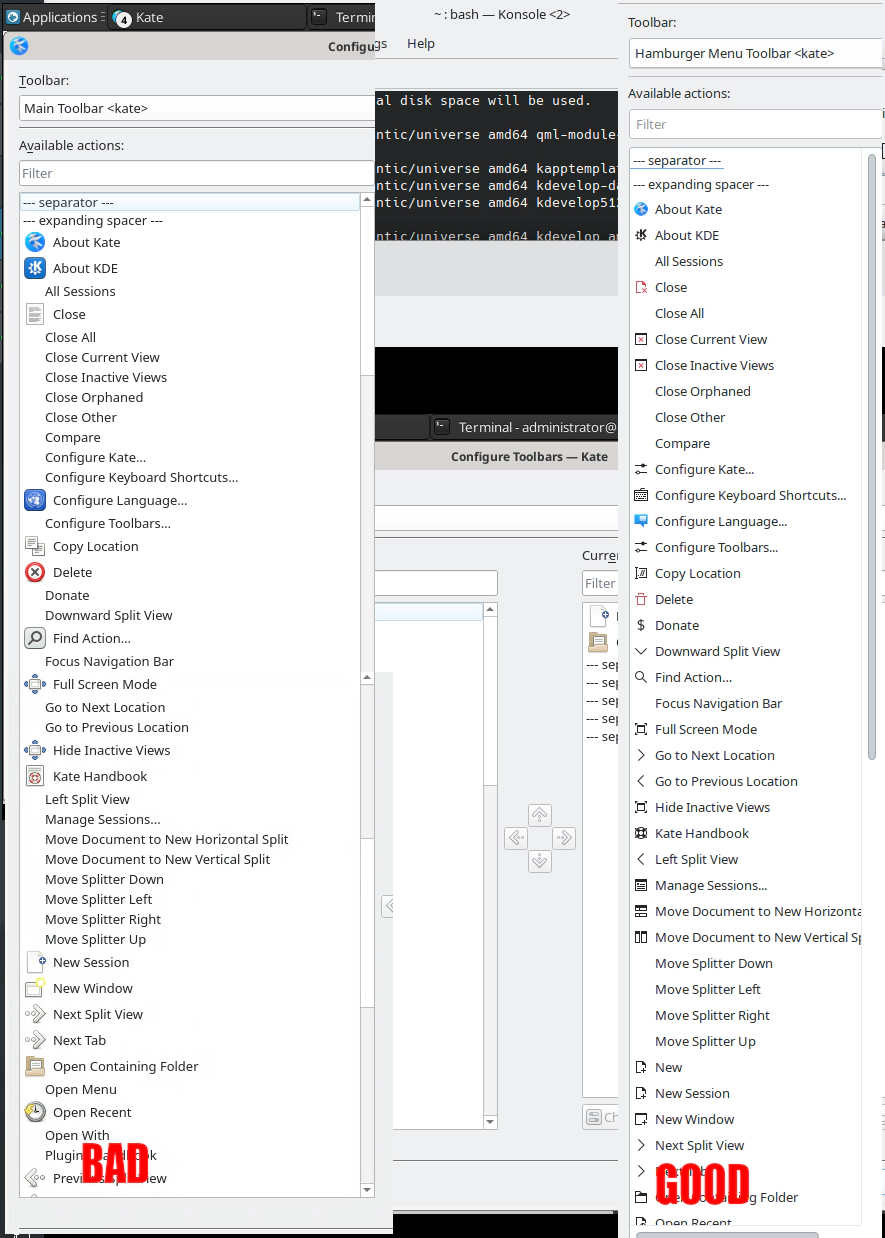The height and width of the screenshot is (1238, 885).
Task: Click scroll-up arrow of middle dialog's list
Action: point(490,609)
